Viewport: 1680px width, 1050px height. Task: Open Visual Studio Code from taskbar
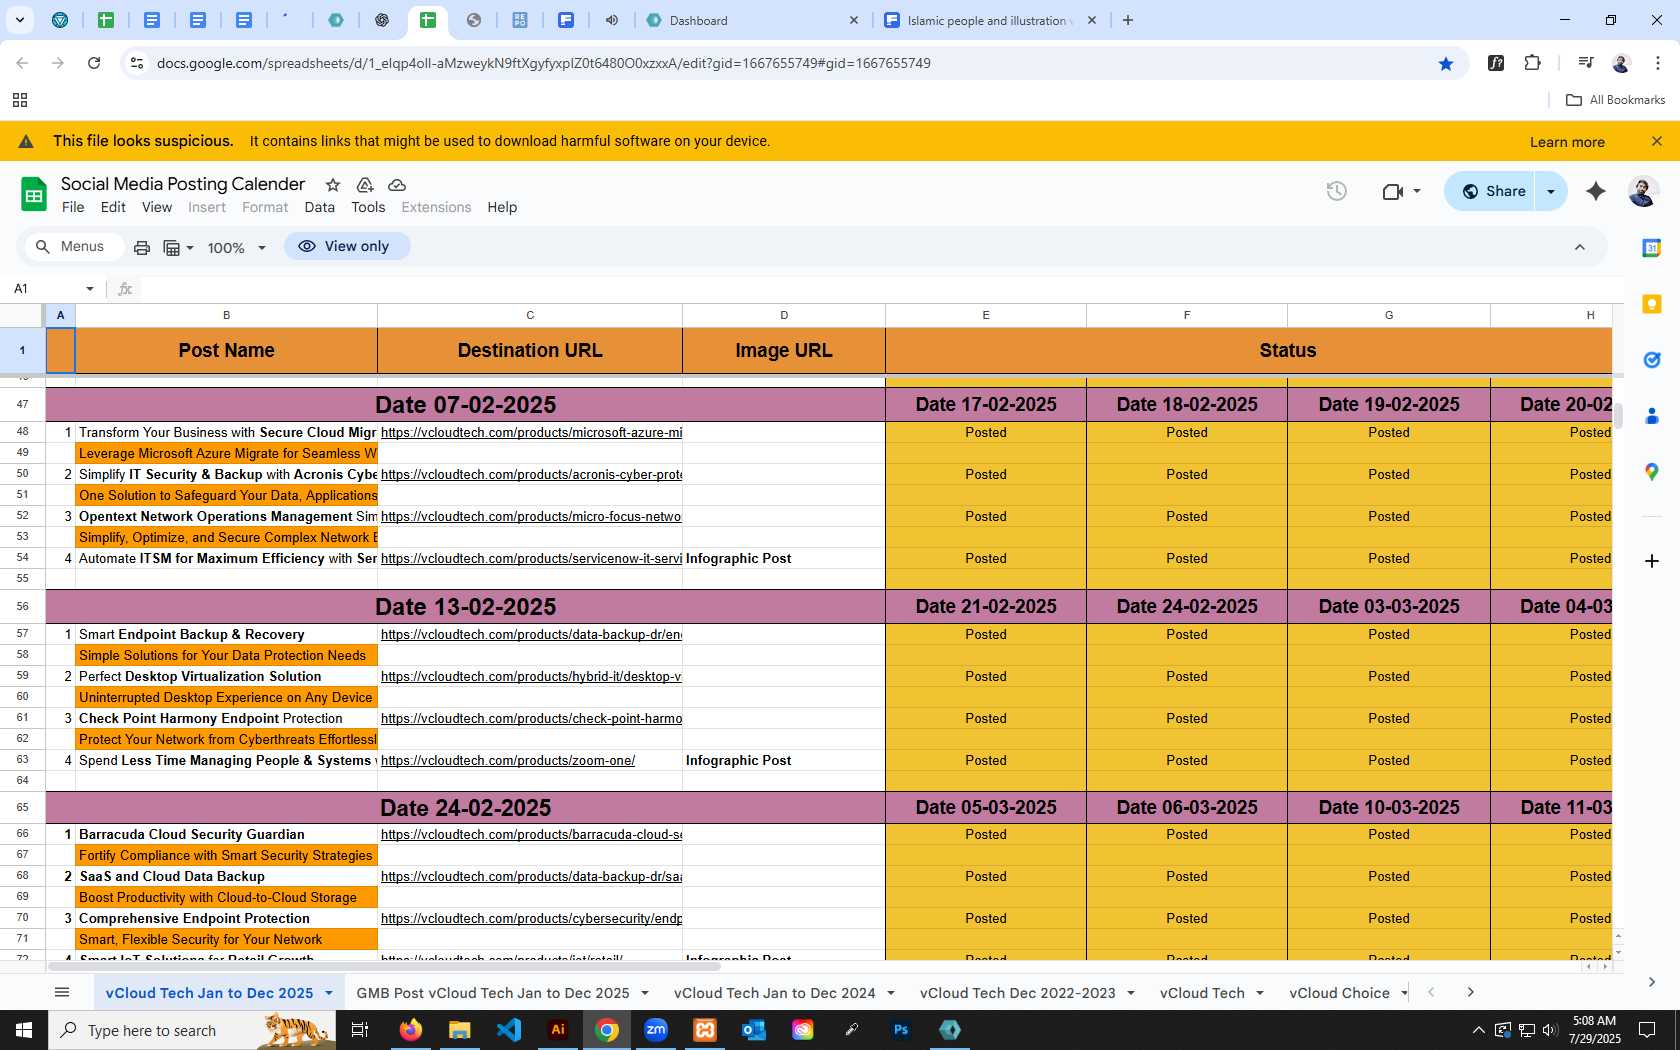[509, 1030]
